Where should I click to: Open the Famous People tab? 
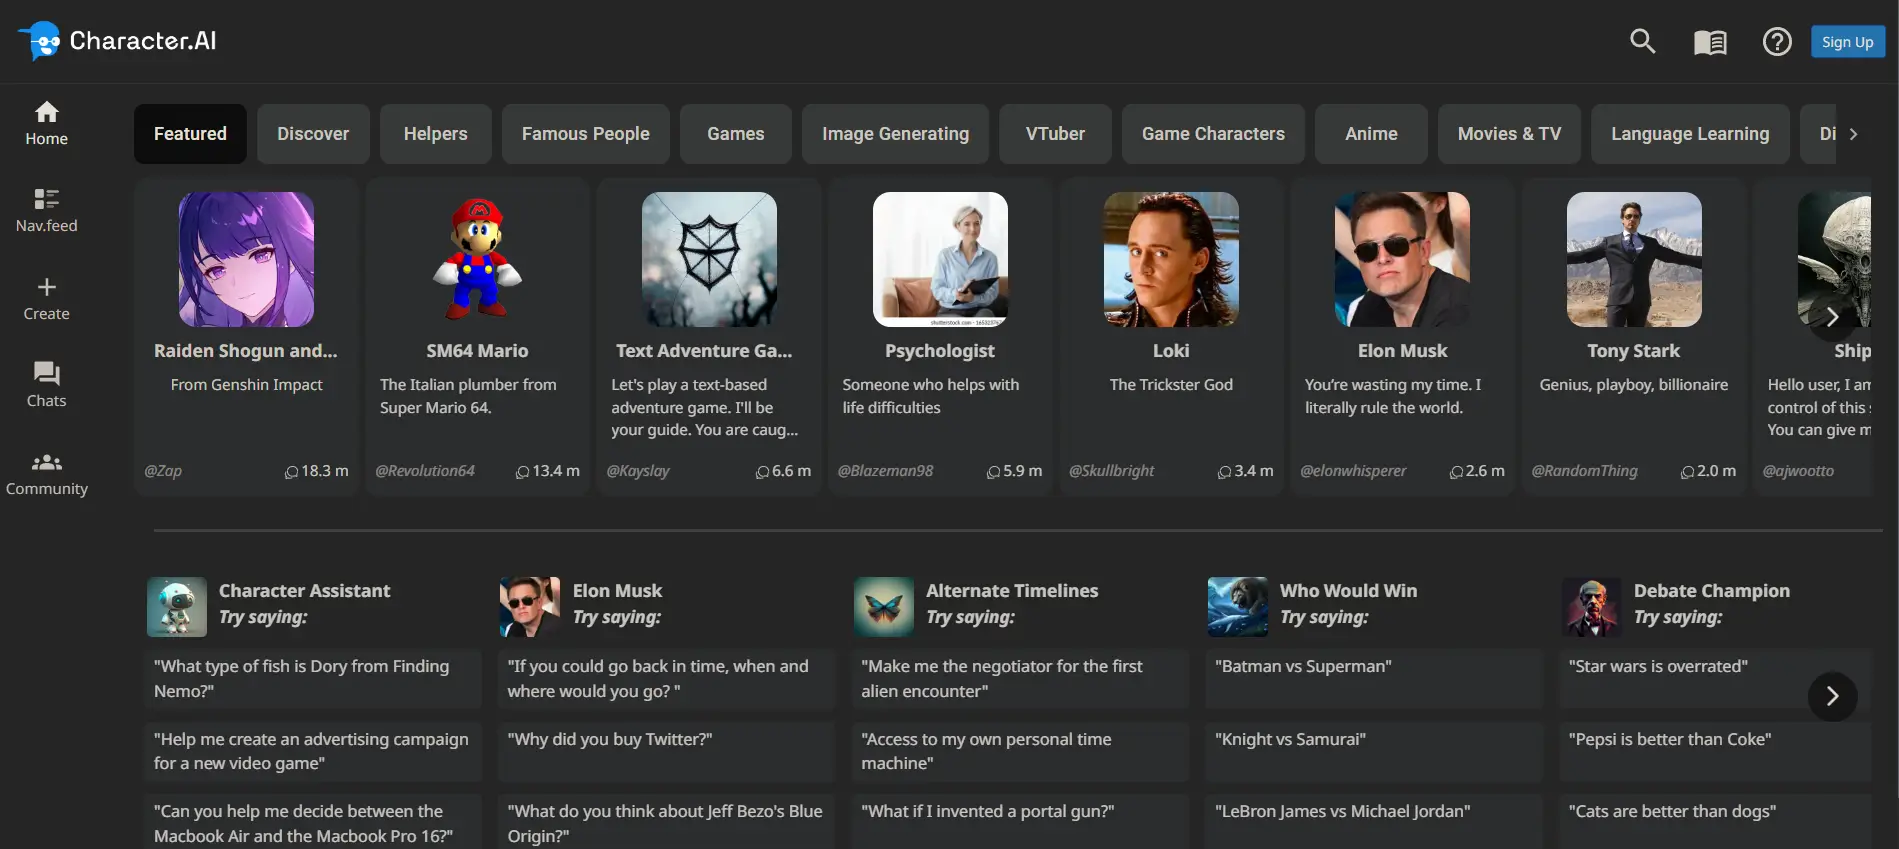[x=586, y=134]
